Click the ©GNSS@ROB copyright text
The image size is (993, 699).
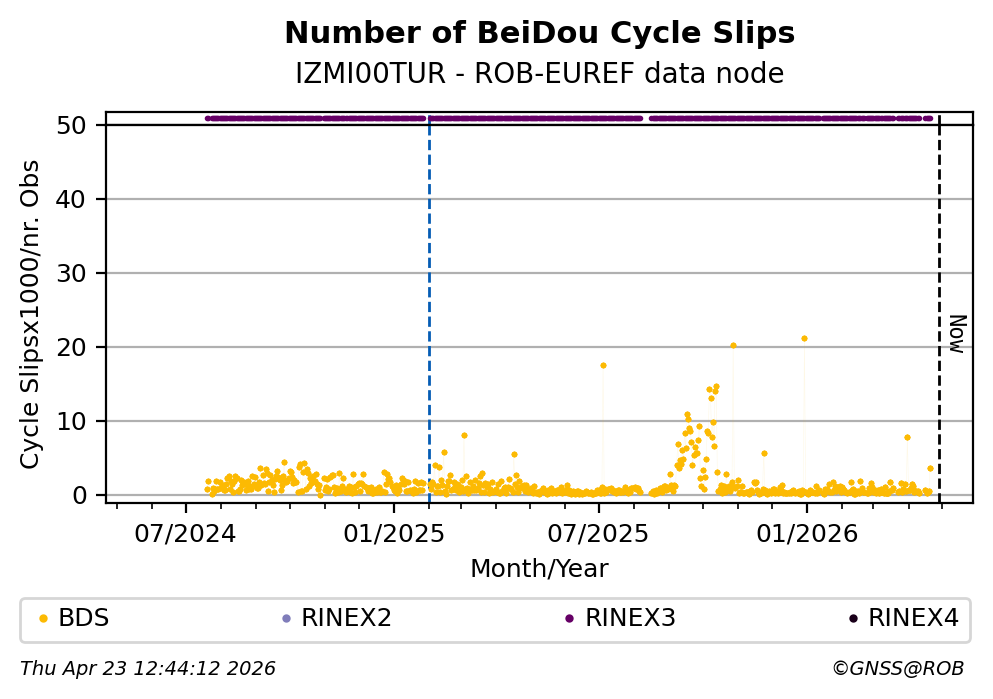point(897,668)
